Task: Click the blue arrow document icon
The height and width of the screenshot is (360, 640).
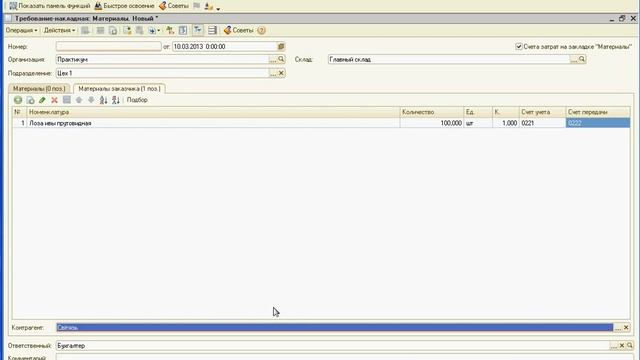Action: pyautogui.click(x=152, y=31)
